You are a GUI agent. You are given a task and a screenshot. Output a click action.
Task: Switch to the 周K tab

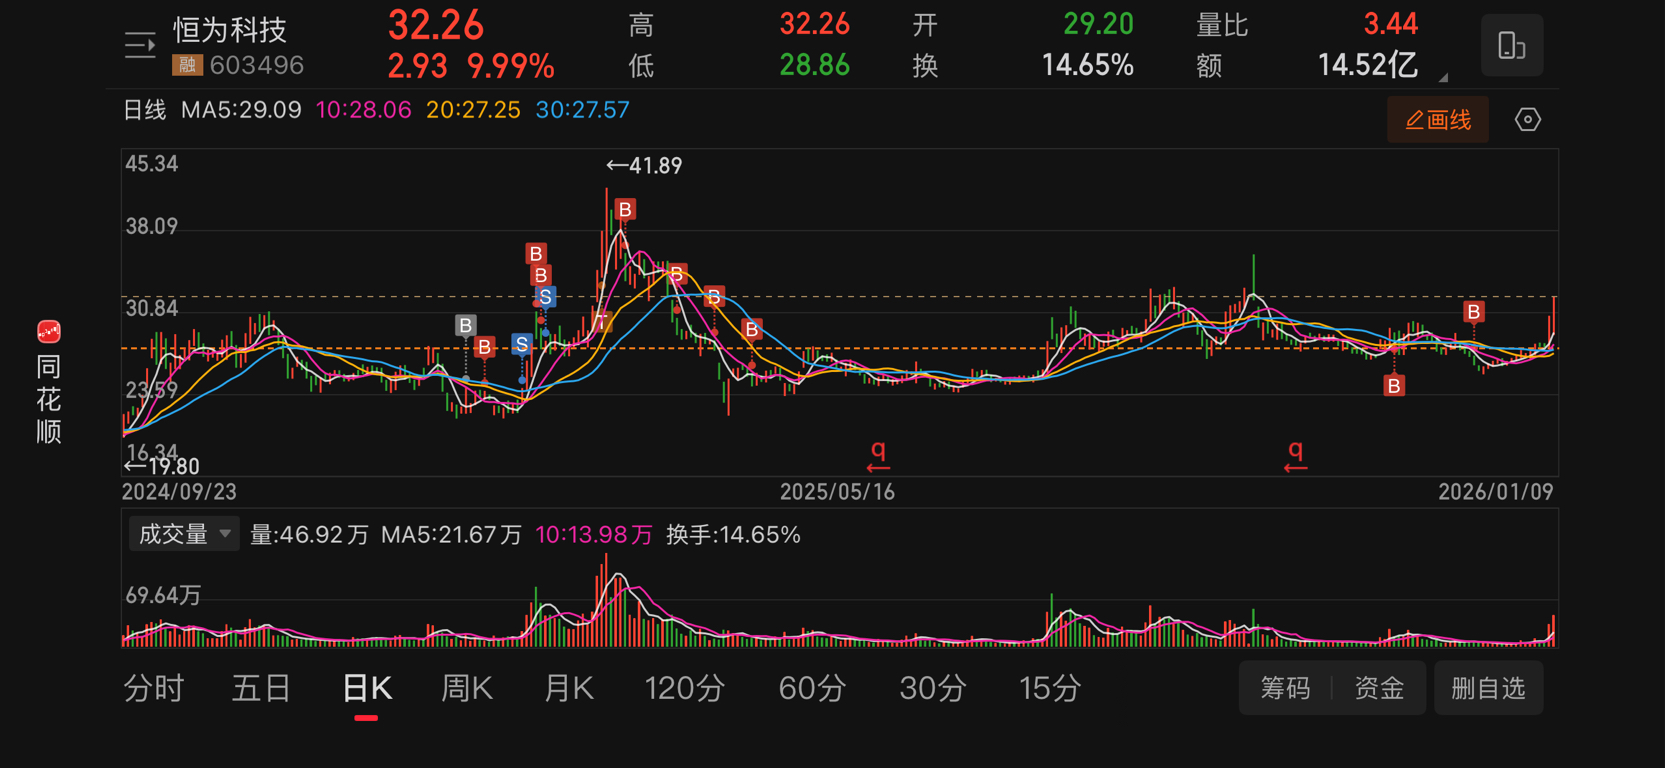point(467,688)
